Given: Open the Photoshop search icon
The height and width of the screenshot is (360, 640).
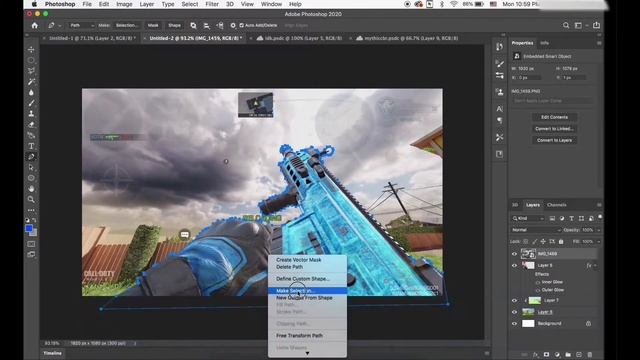Looking at the screenshot, I should pyautogui.click(x=566, y=25).
